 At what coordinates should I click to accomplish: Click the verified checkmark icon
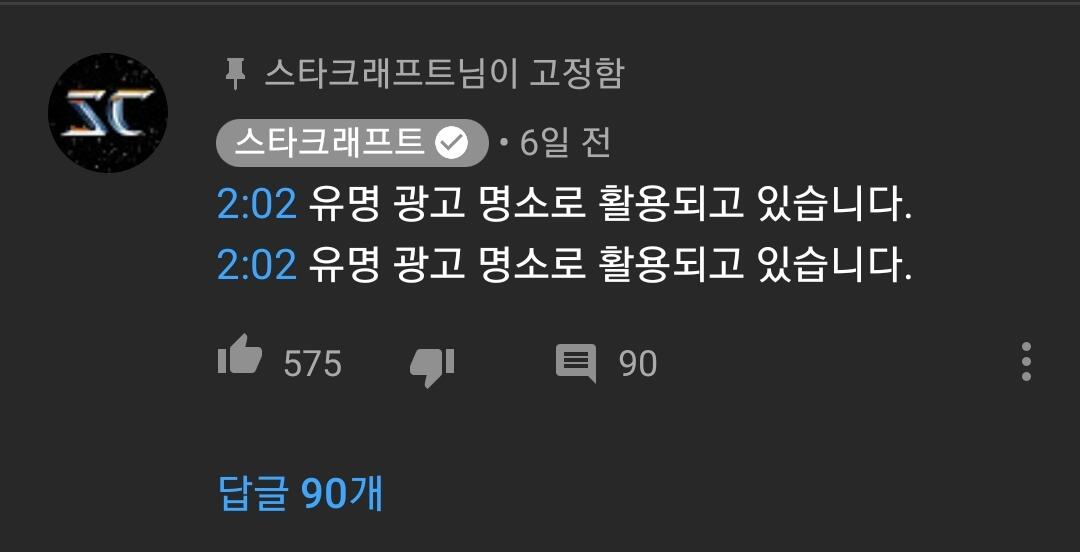click(x=453, y=144)
